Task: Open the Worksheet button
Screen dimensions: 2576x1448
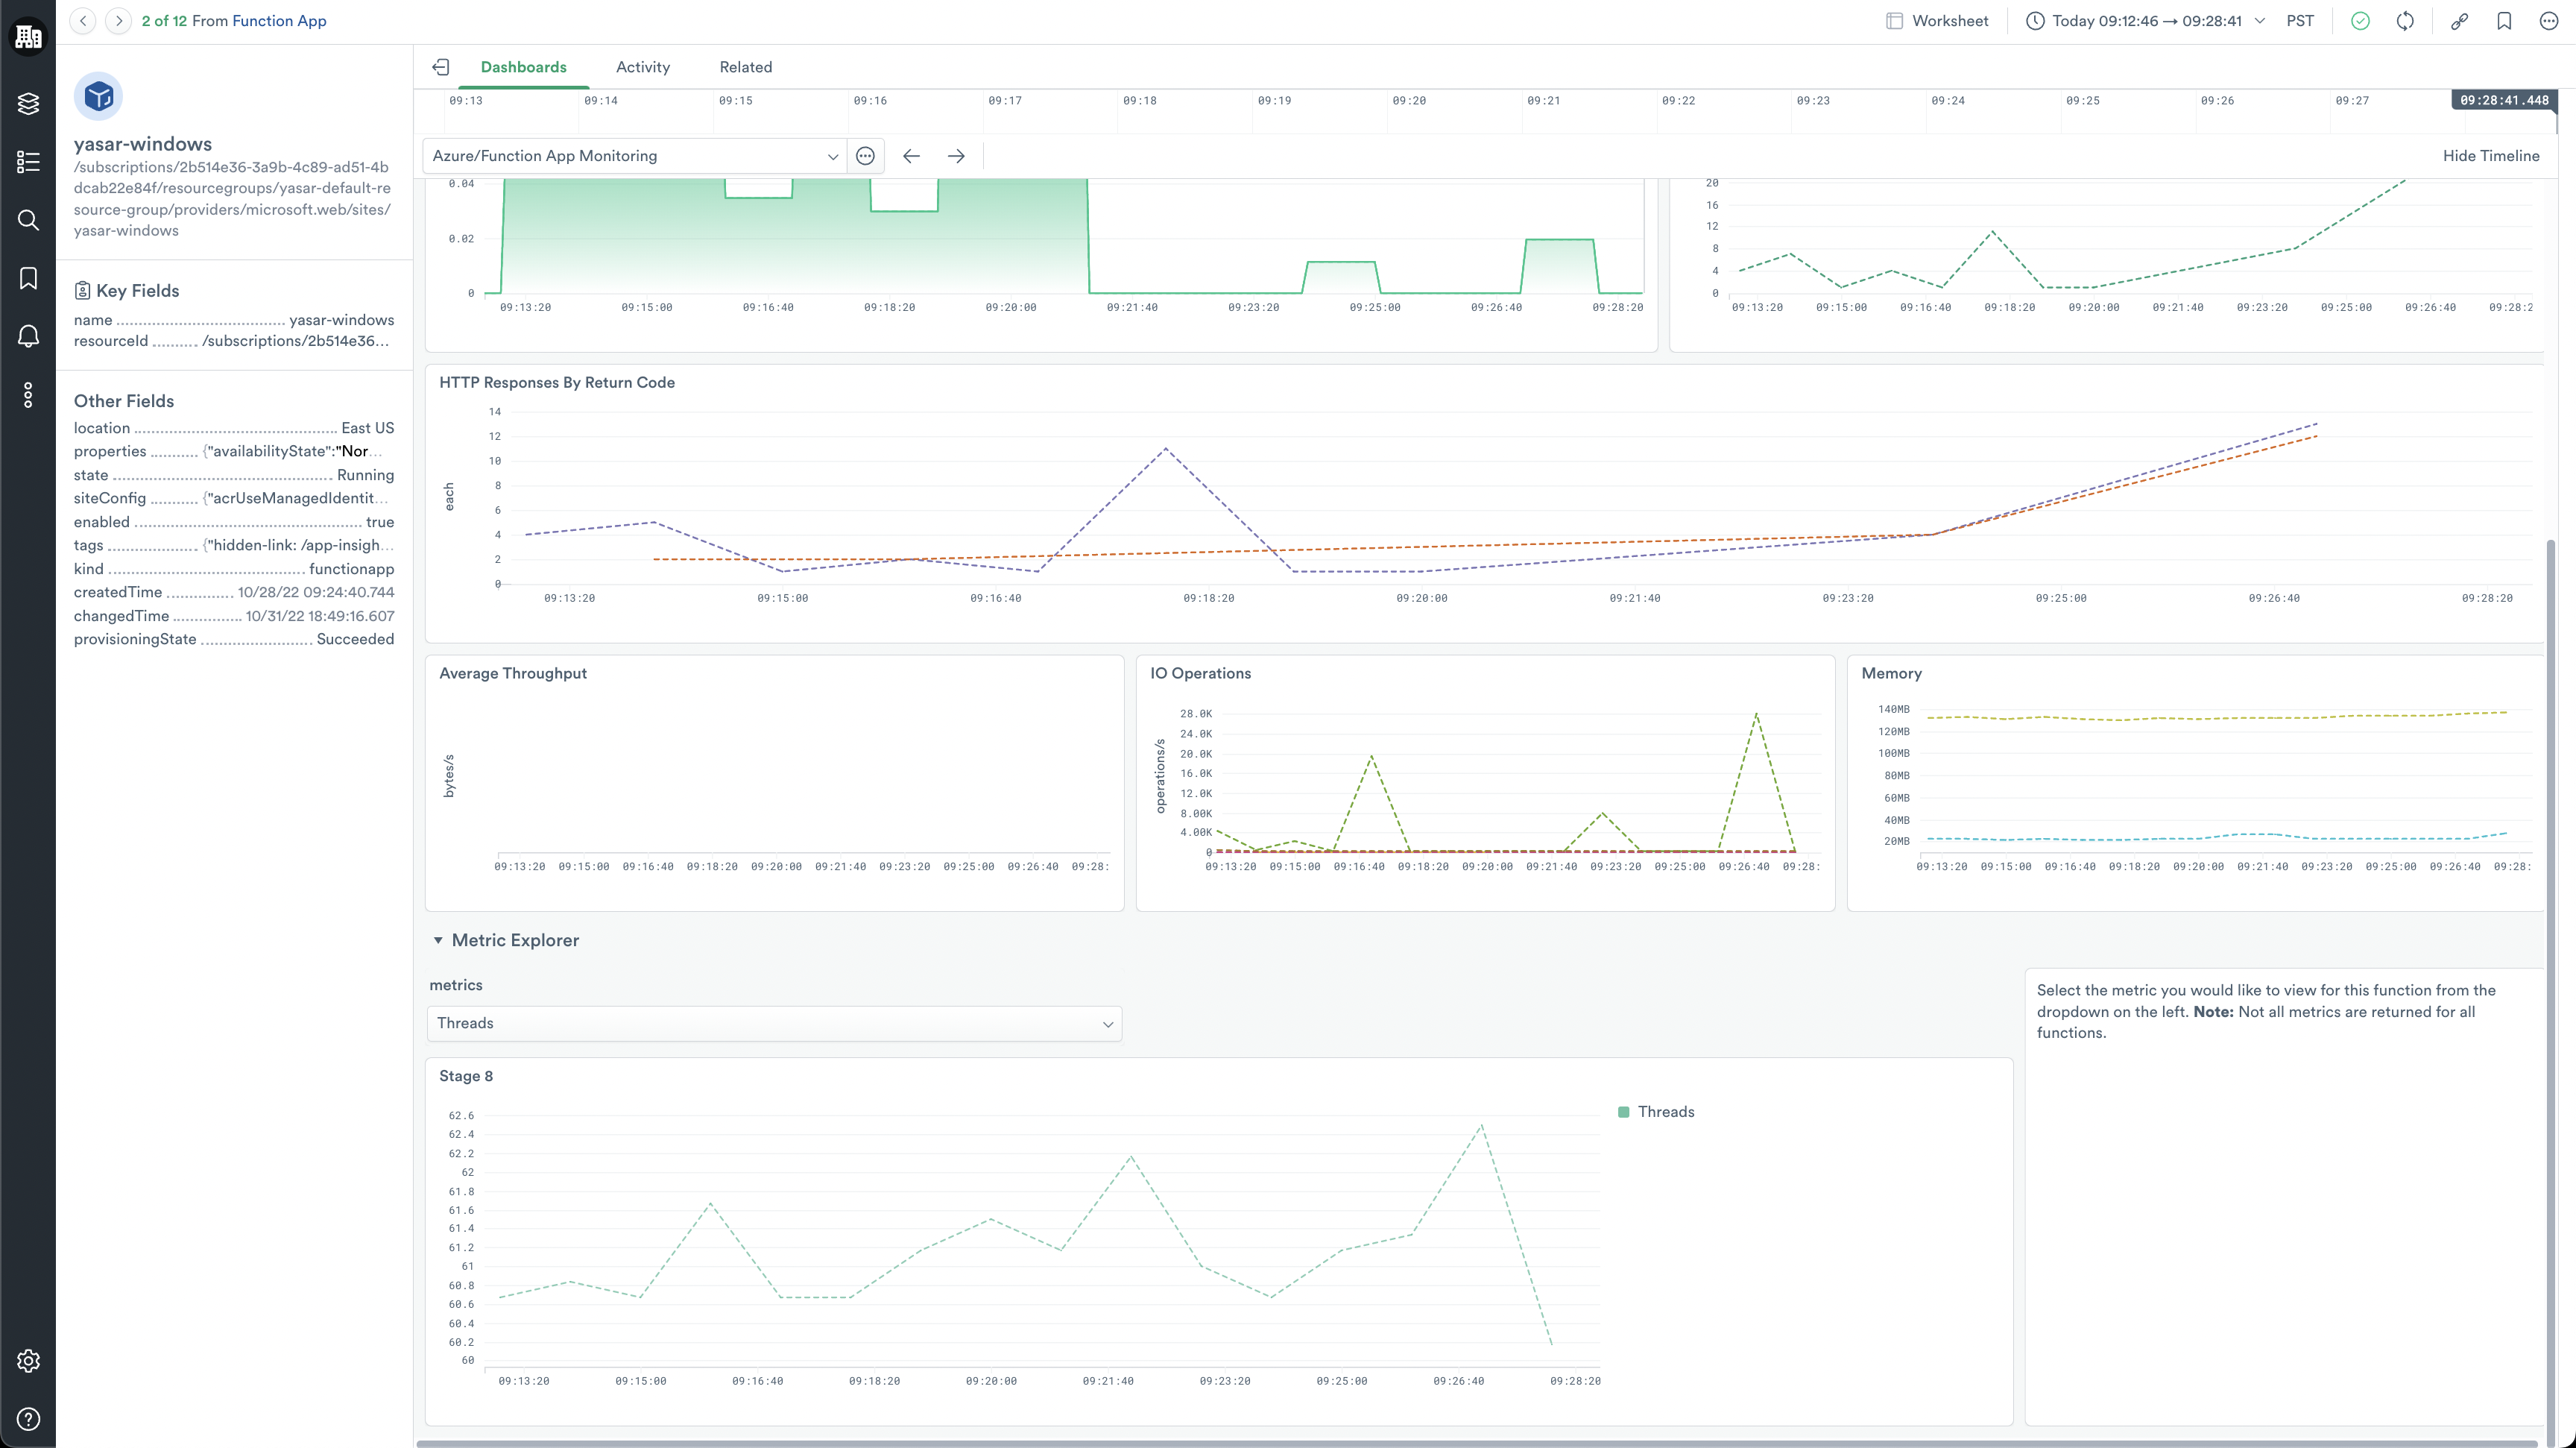Action: click(1937, 21)
